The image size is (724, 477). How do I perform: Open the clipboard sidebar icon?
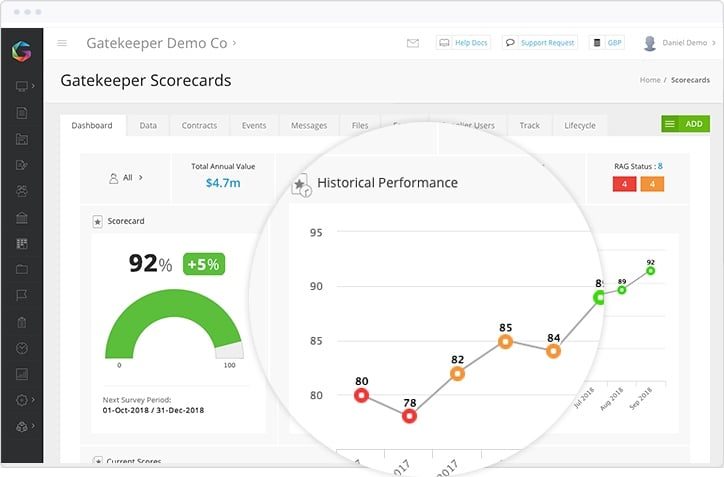point(22,322)
